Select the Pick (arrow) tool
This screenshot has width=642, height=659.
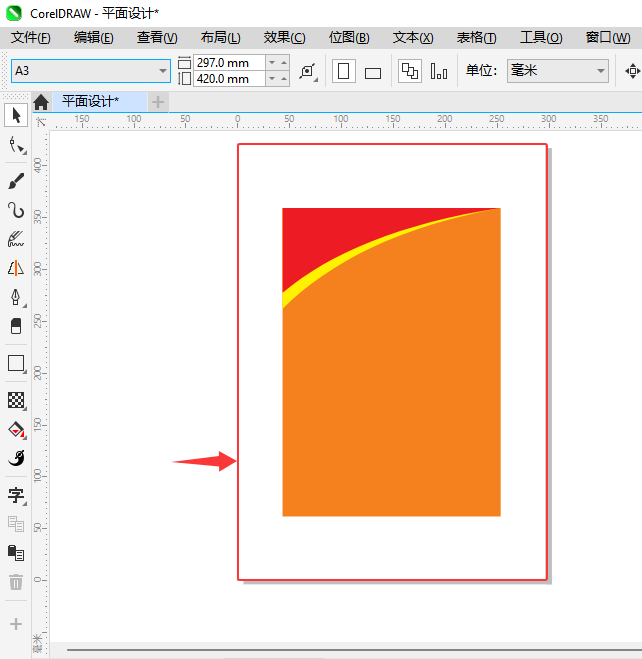[16, 115]
